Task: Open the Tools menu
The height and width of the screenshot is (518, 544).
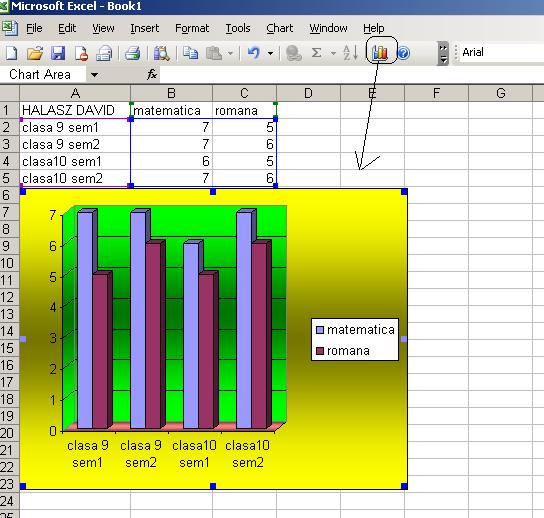Action: 238,28
